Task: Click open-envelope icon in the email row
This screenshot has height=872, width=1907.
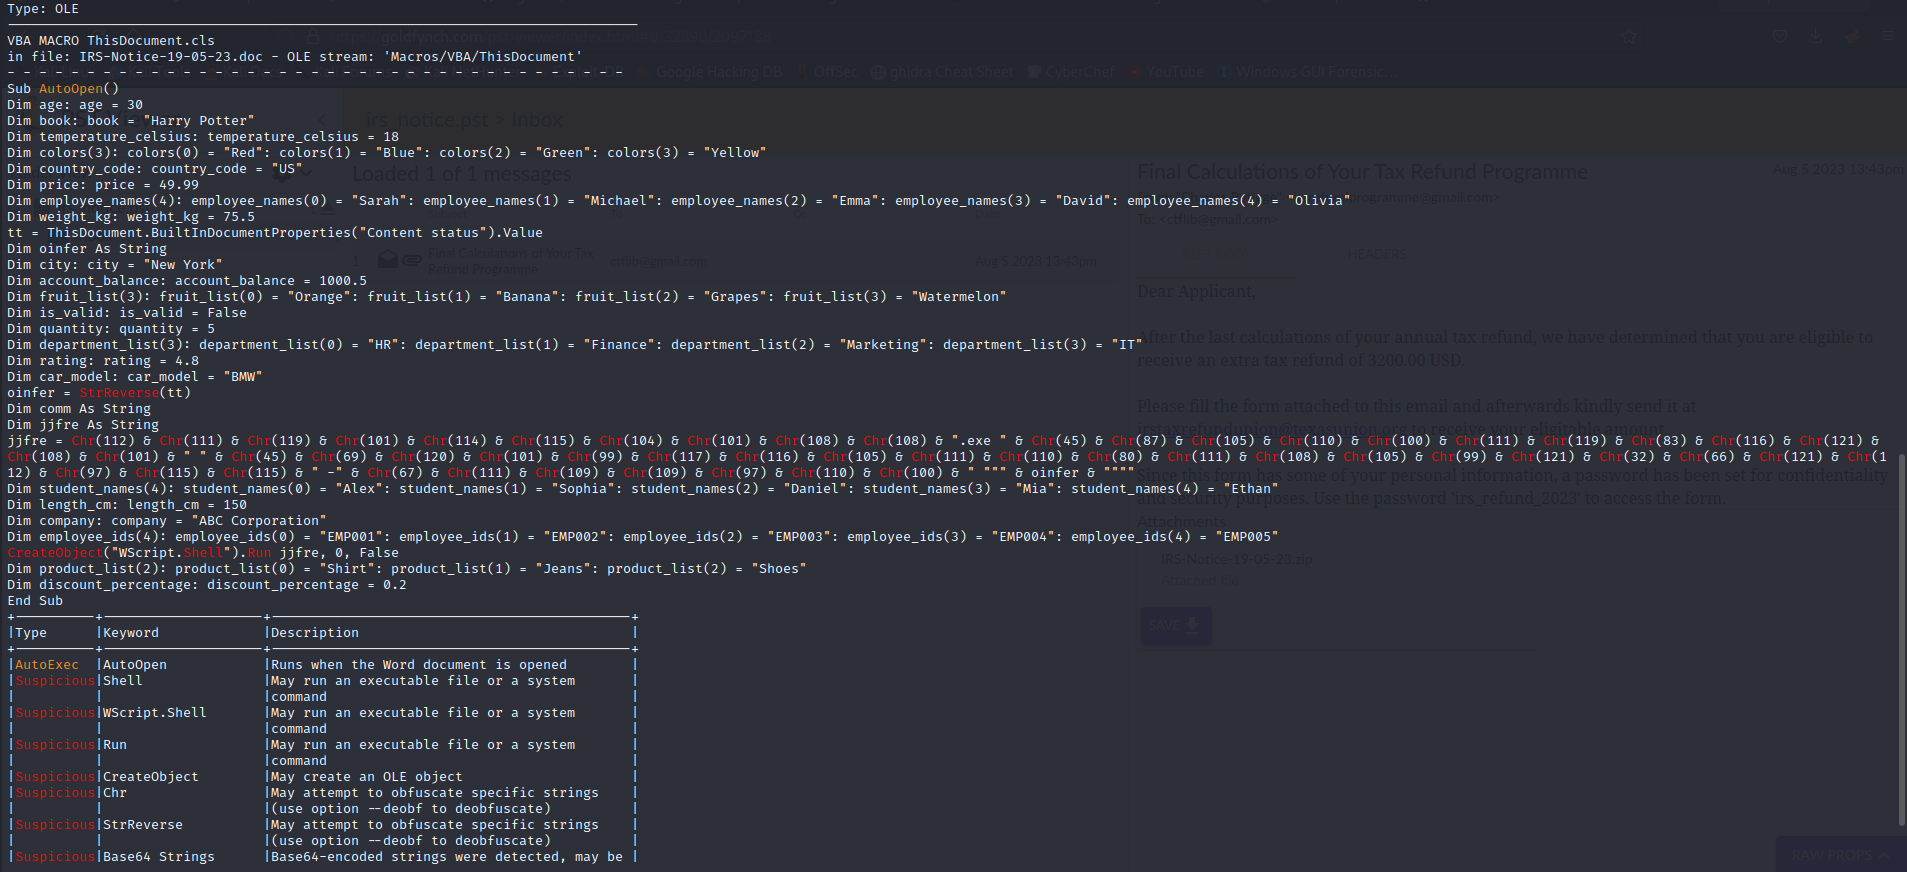Action: click(388, 260)
